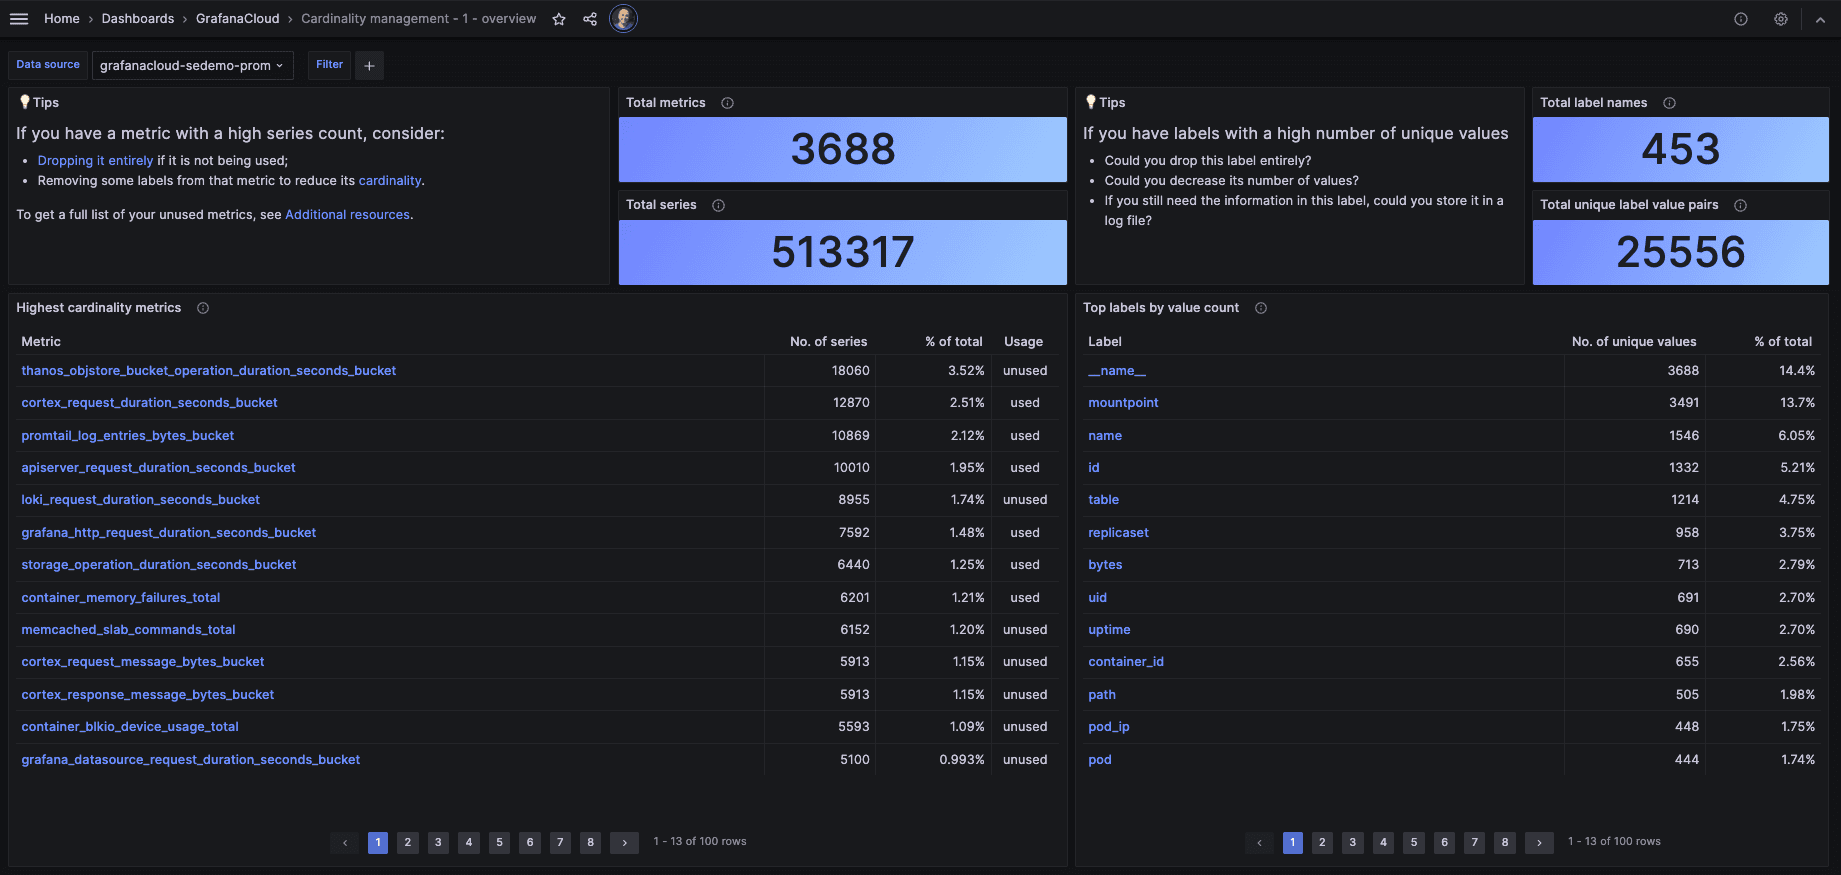Open page 6 of labels table

[1444, 842]
